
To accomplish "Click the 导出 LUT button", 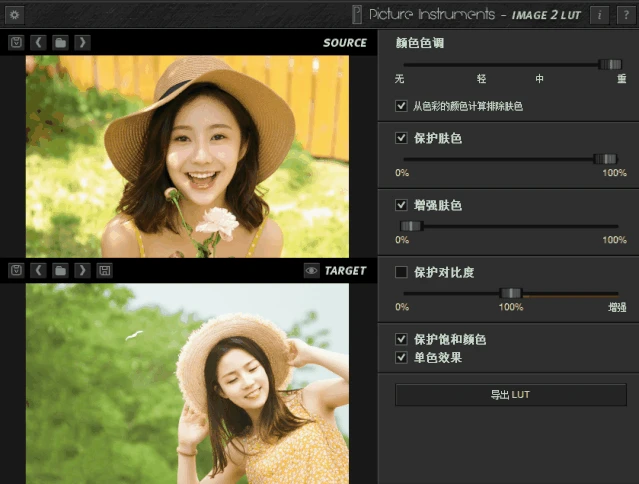I will [511, 394].
